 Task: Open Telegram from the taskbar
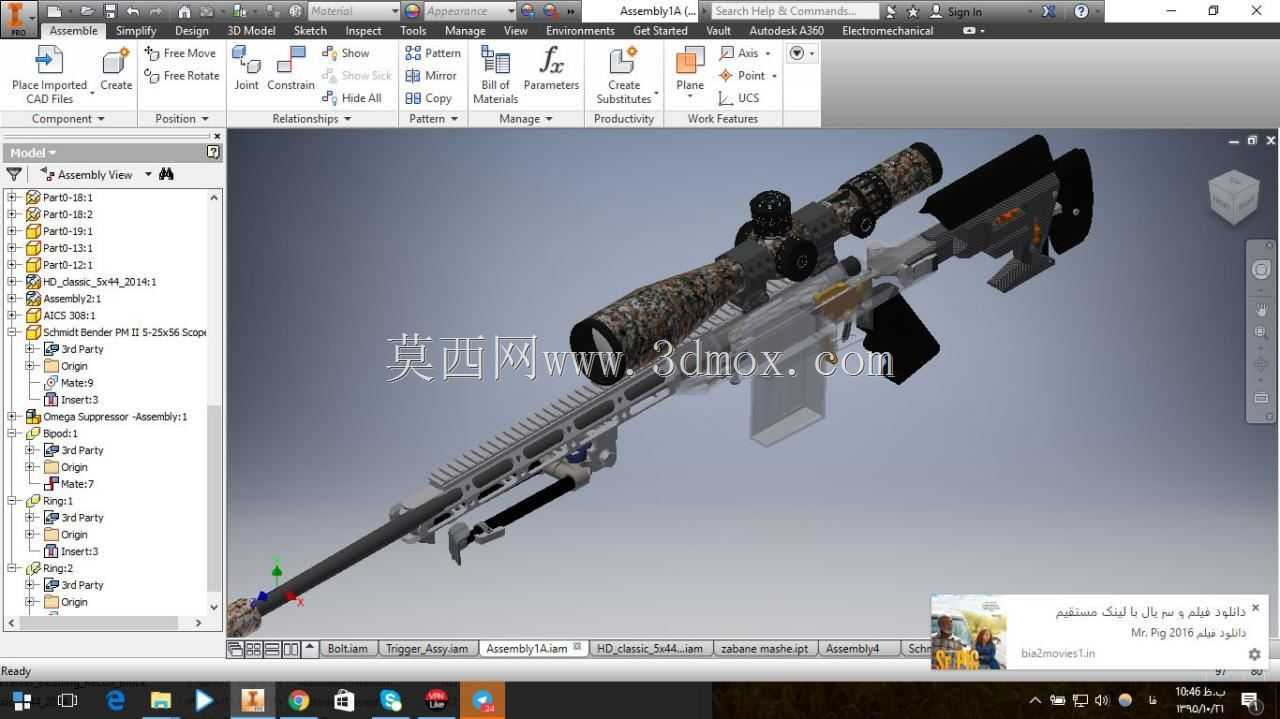tap(483, 700)
